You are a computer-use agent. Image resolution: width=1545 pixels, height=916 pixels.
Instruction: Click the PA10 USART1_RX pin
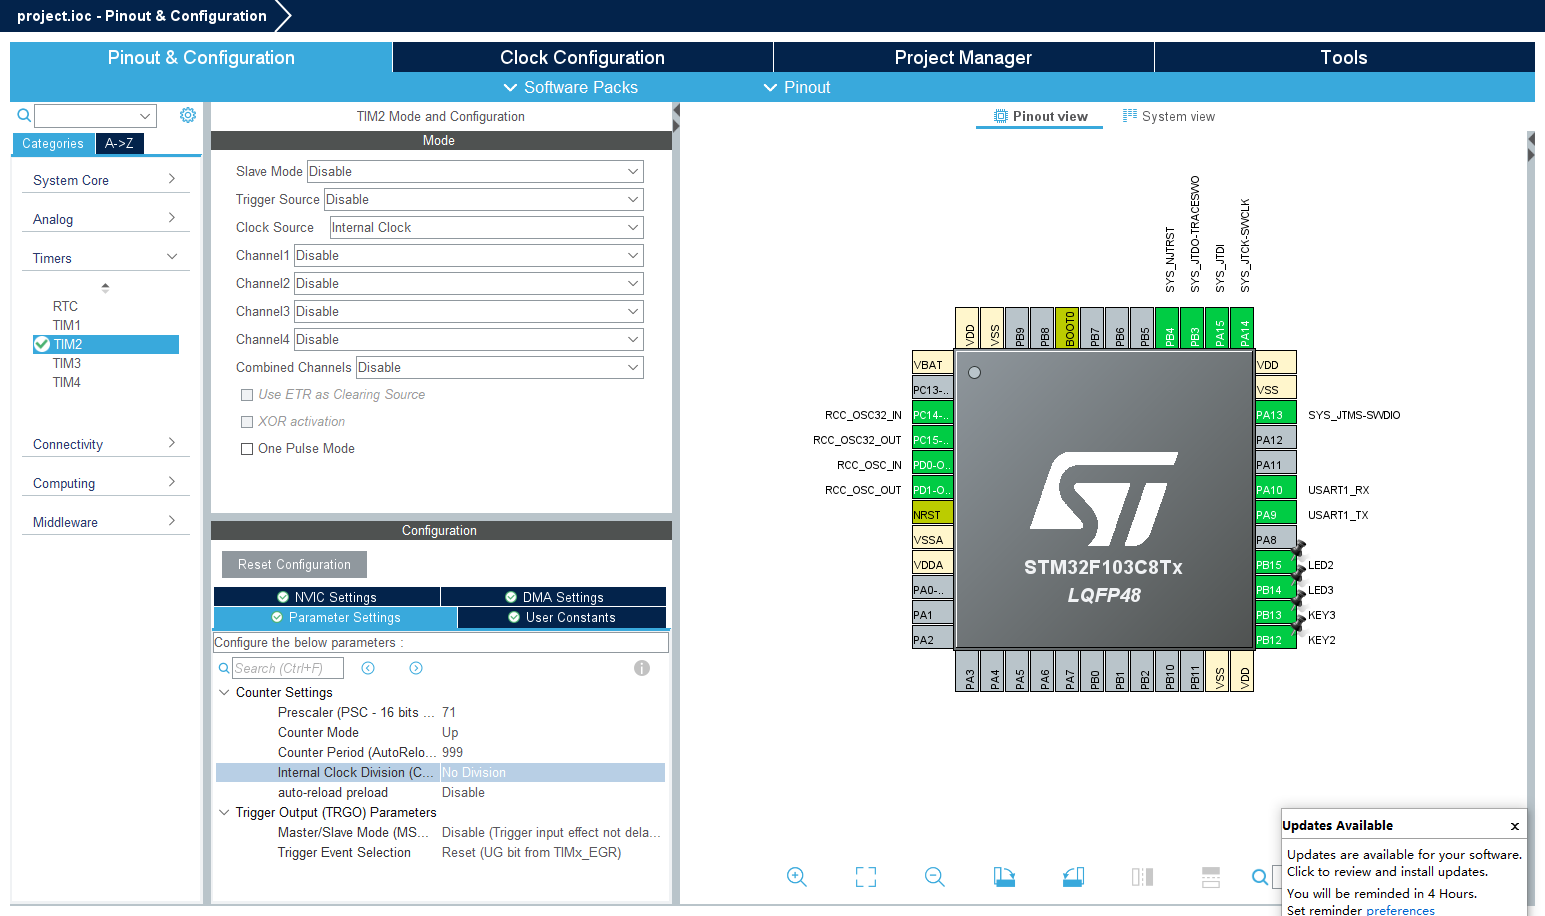click(1275, 489)
